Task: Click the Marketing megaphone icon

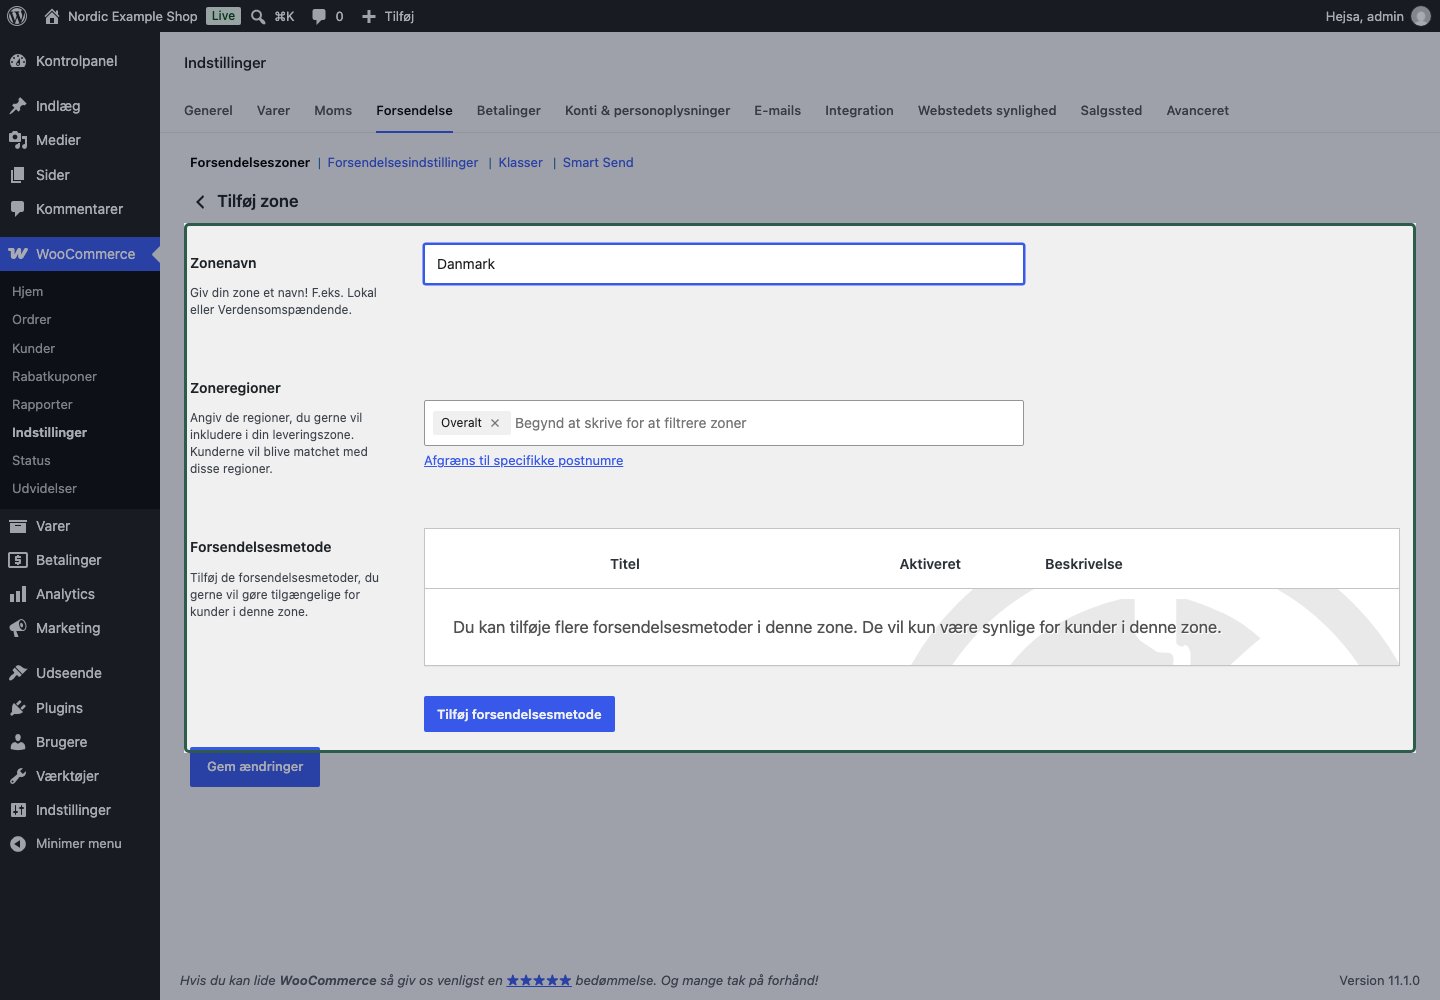Action: click(18, 628)
